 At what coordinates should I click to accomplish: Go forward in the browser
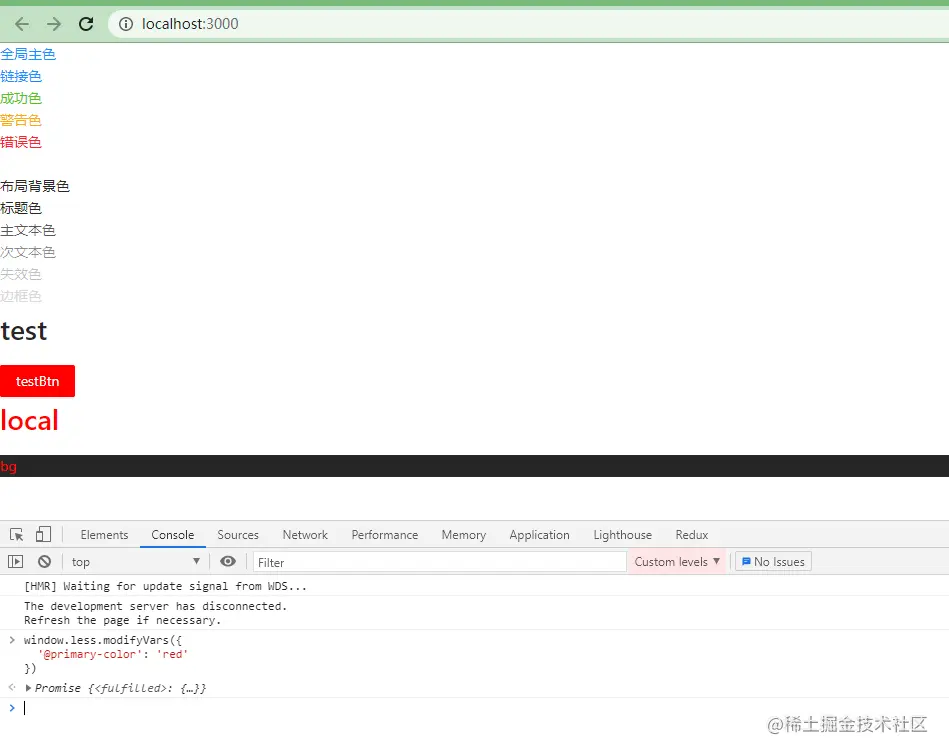54,24
